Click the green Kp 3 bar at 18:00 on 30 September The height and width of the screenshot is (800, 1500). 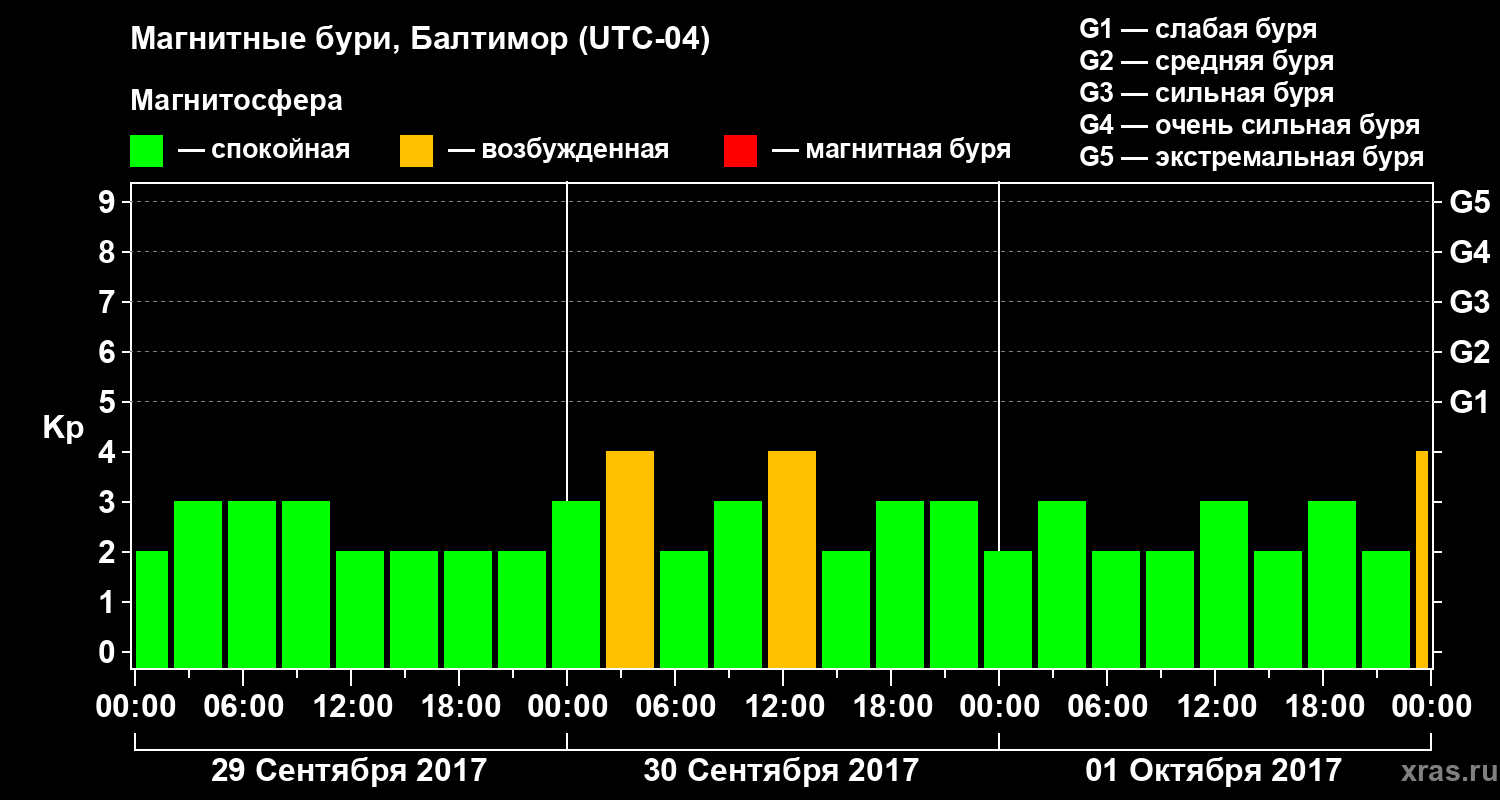pyautogui.click(x=900, y=585)
